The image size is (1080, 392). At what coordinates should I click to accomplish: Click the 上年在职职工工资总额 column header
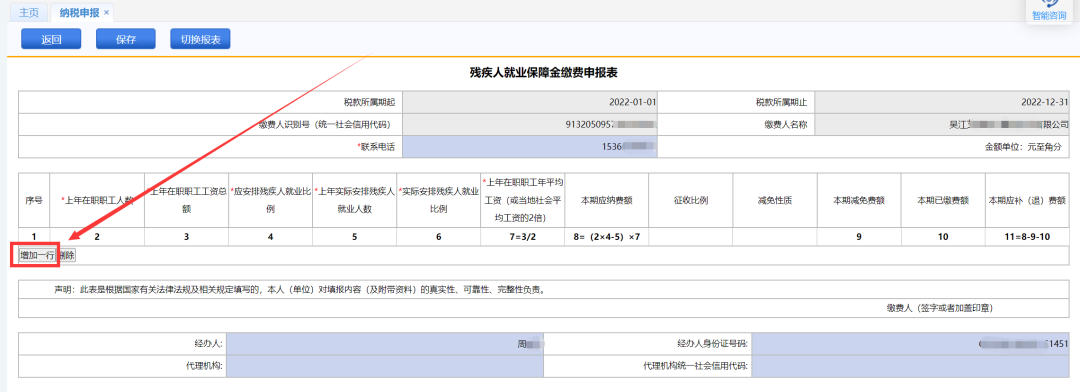[x=187, y=200]
